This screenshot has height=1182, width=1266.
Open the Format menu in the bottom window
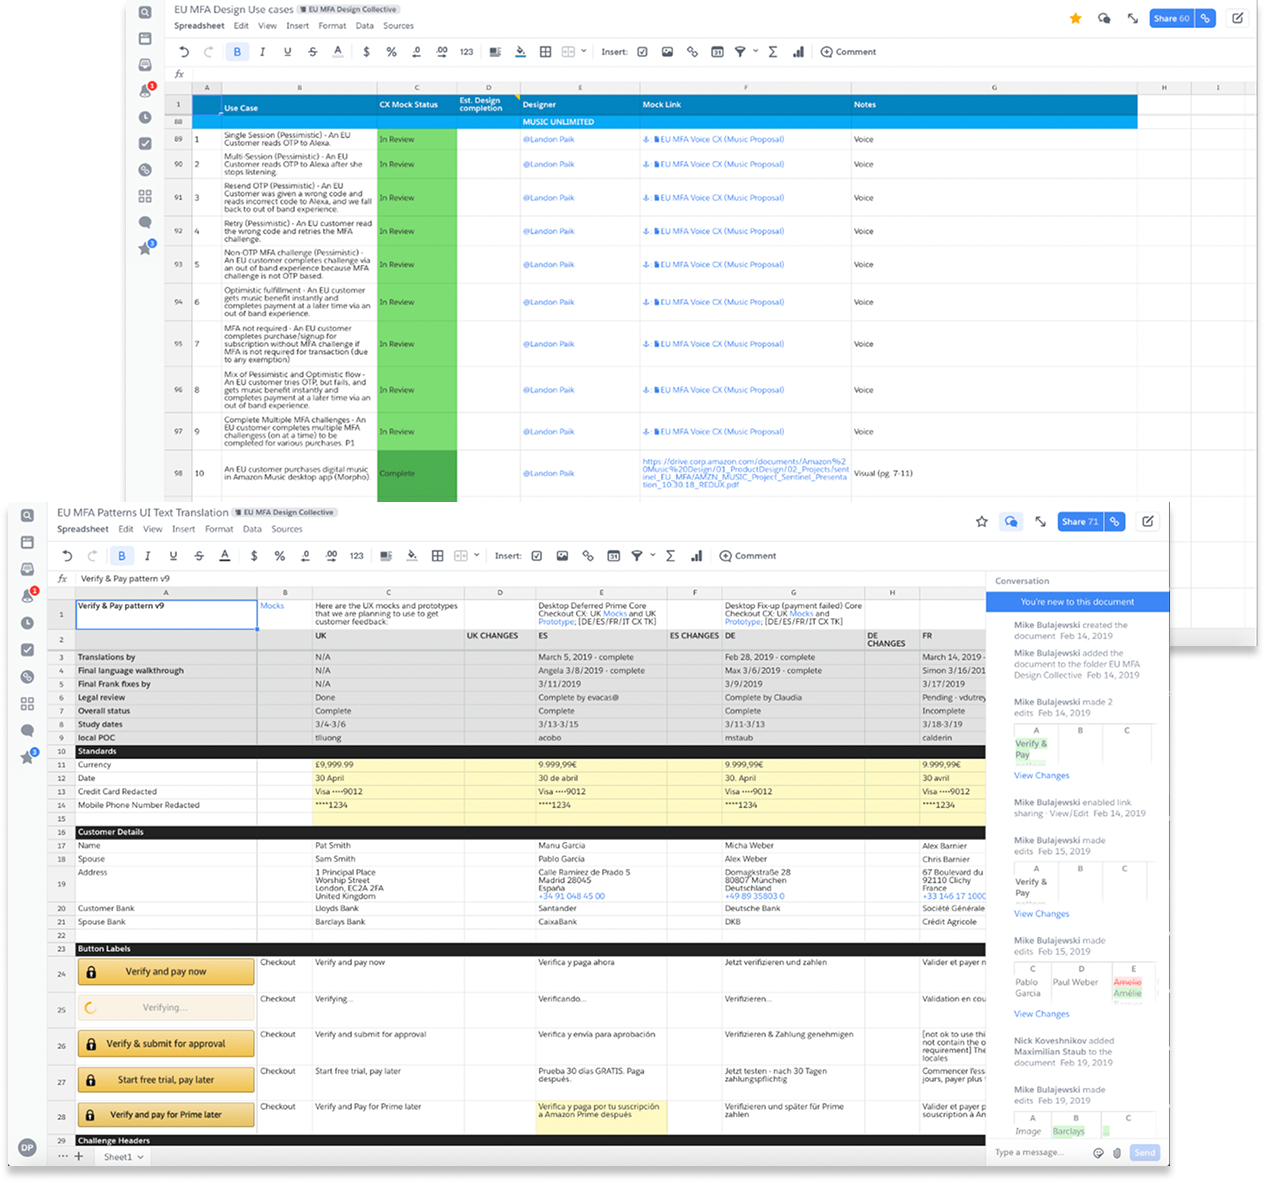(219, 529)
